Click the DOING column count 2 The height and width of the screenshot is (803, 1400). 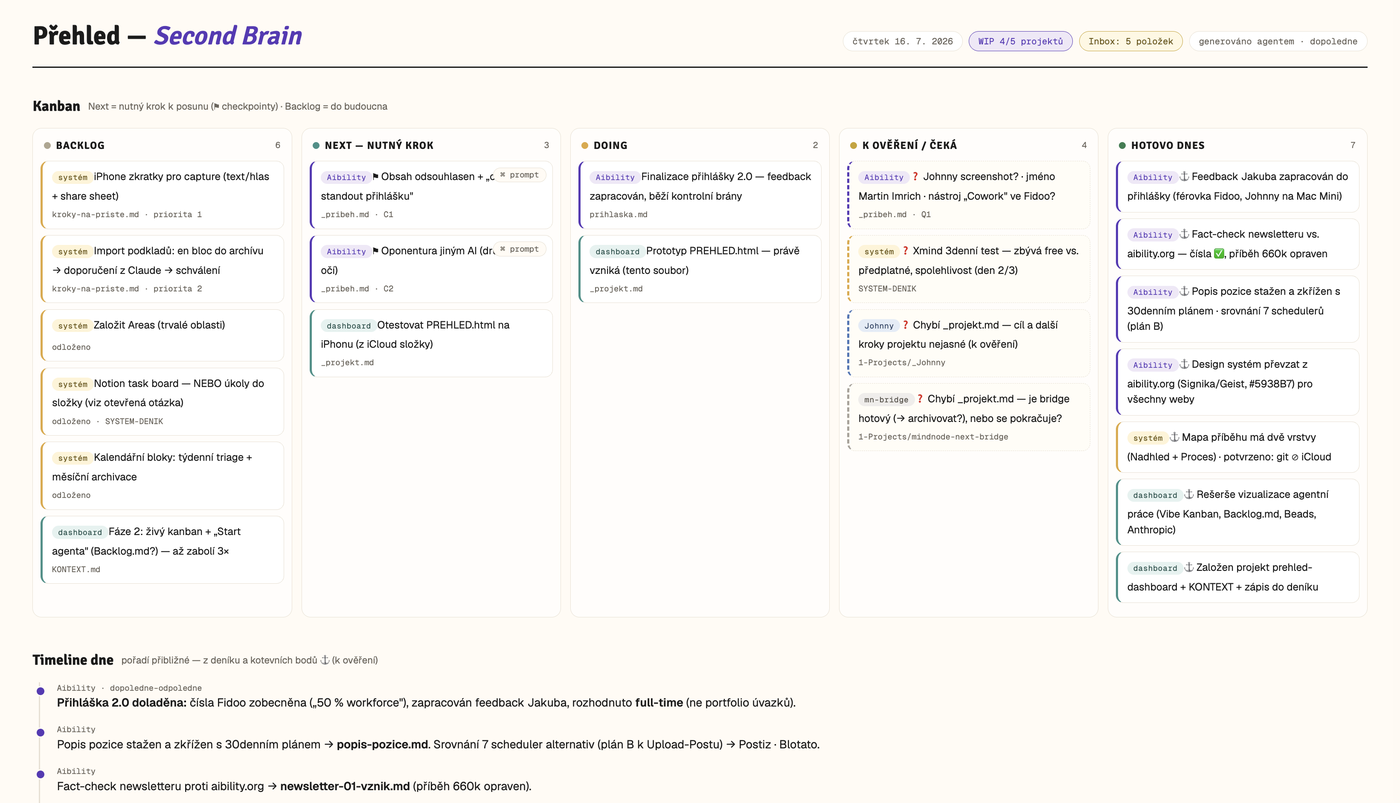[x=815, y=146]
